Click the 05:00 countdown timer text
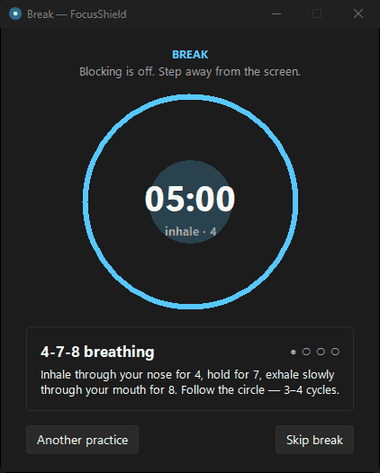This screenshot has width=380, height=473. 190,199
